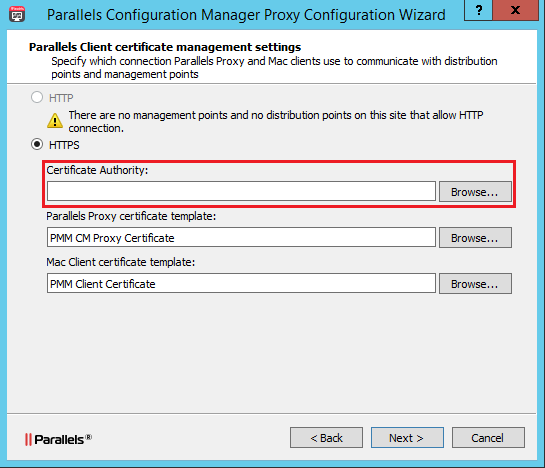
Task: Cancel the configuration wizard
Action: tap(488, 438)
